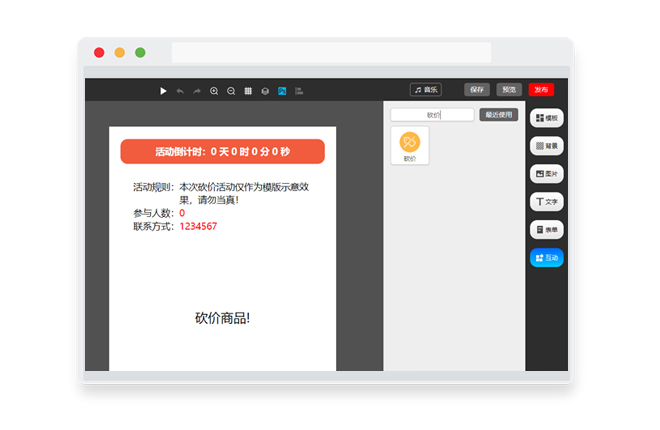Image resolution: width=660 pixels, height=430 pixels.
Task: Select the orange 砍价 component tile
Action: [410, 146]
